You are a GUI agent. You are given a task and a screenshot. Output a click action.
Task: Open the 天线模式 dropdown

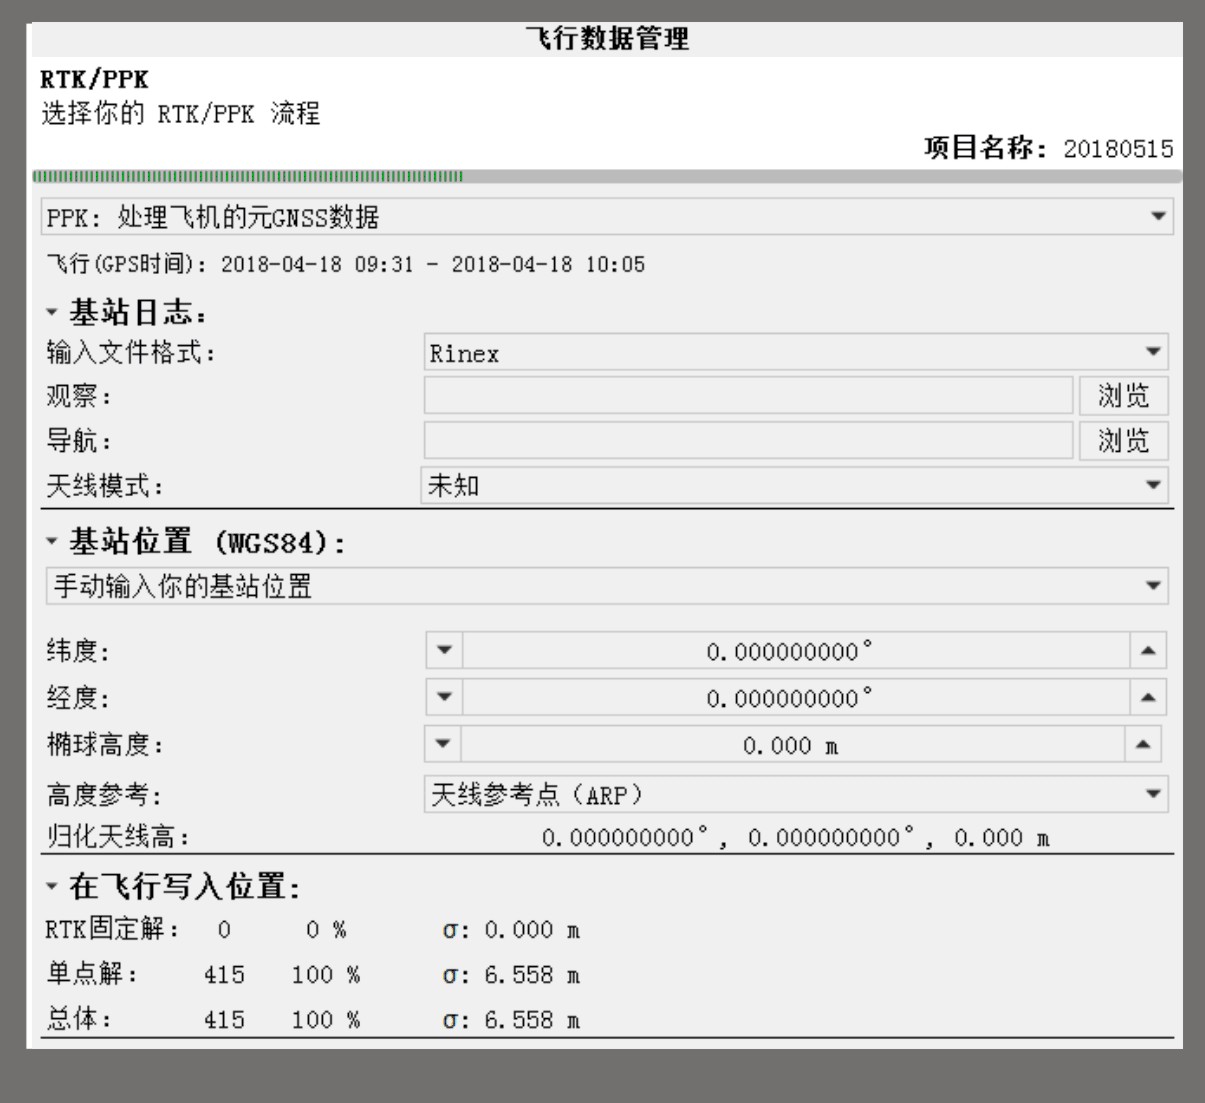pos(795,486)
